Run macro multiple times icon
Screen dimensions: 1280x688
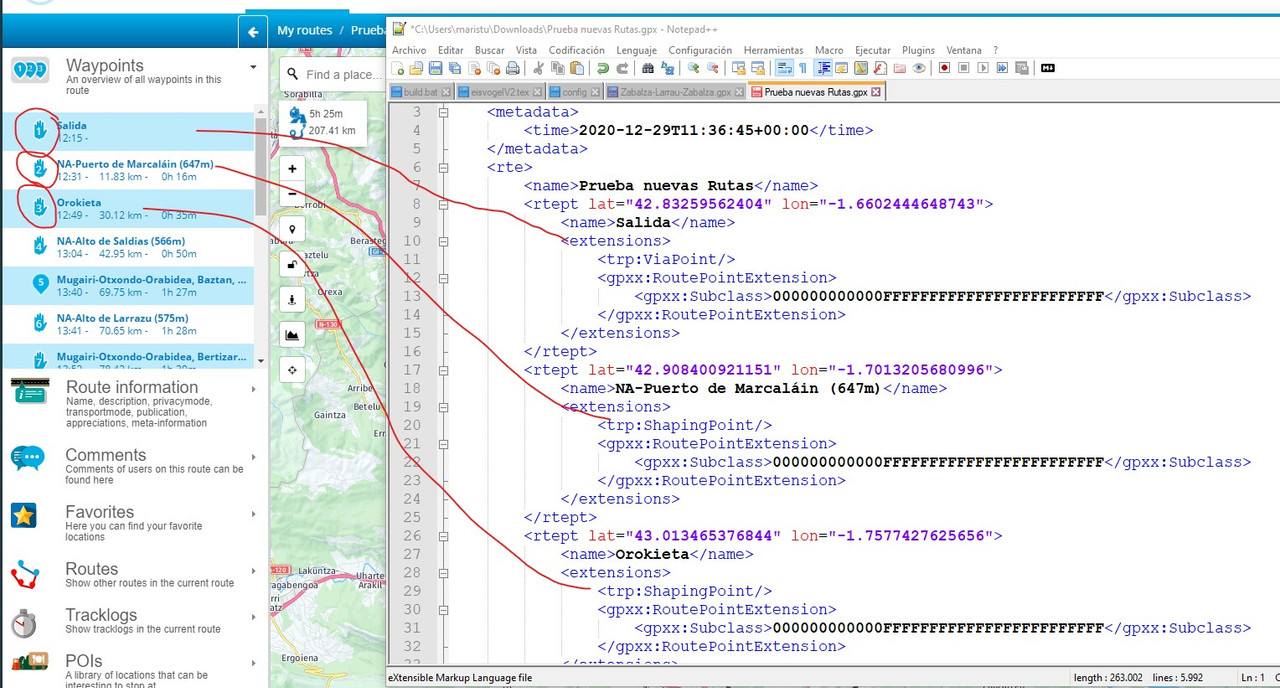point(1002,68)
